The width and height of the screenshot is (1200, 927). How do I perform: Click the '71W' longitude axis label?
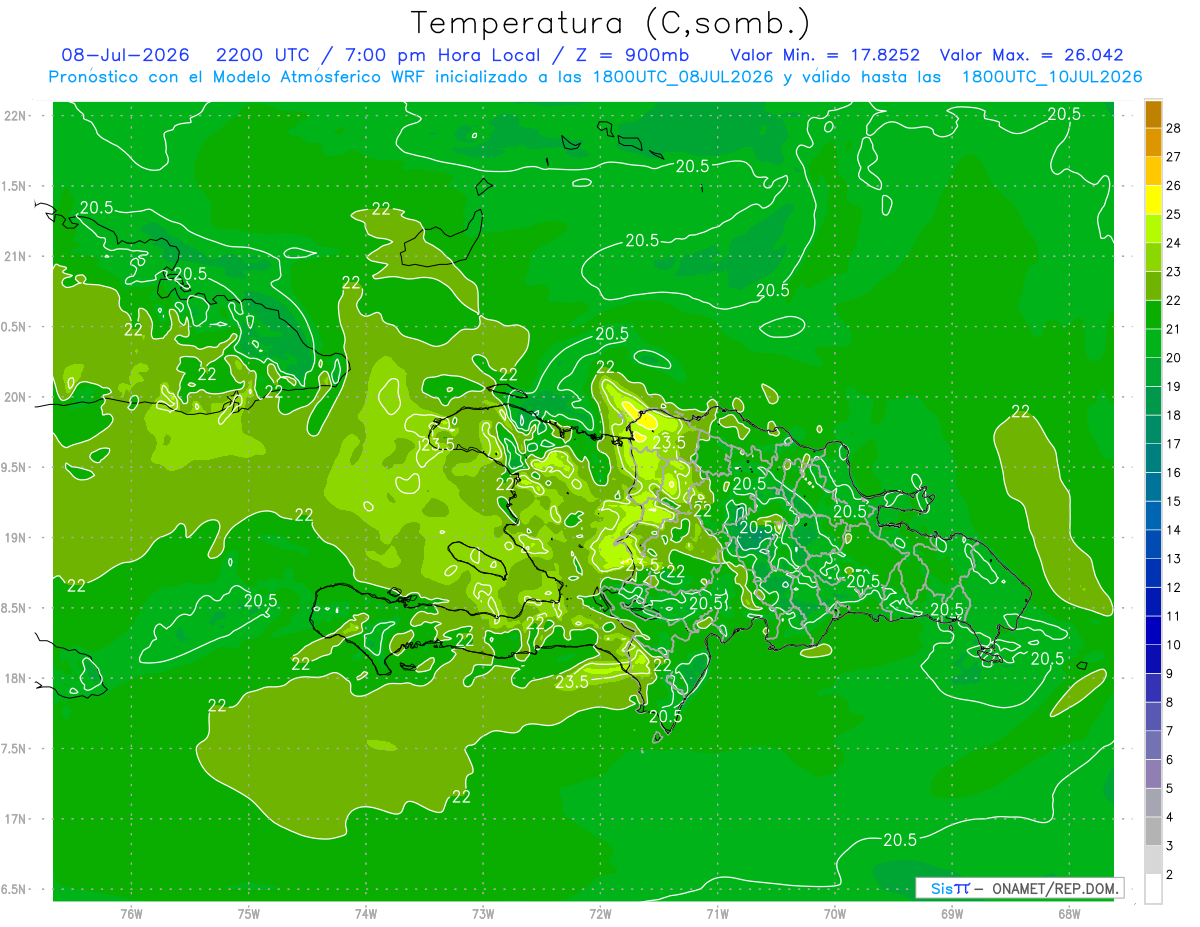click(717, 915)
